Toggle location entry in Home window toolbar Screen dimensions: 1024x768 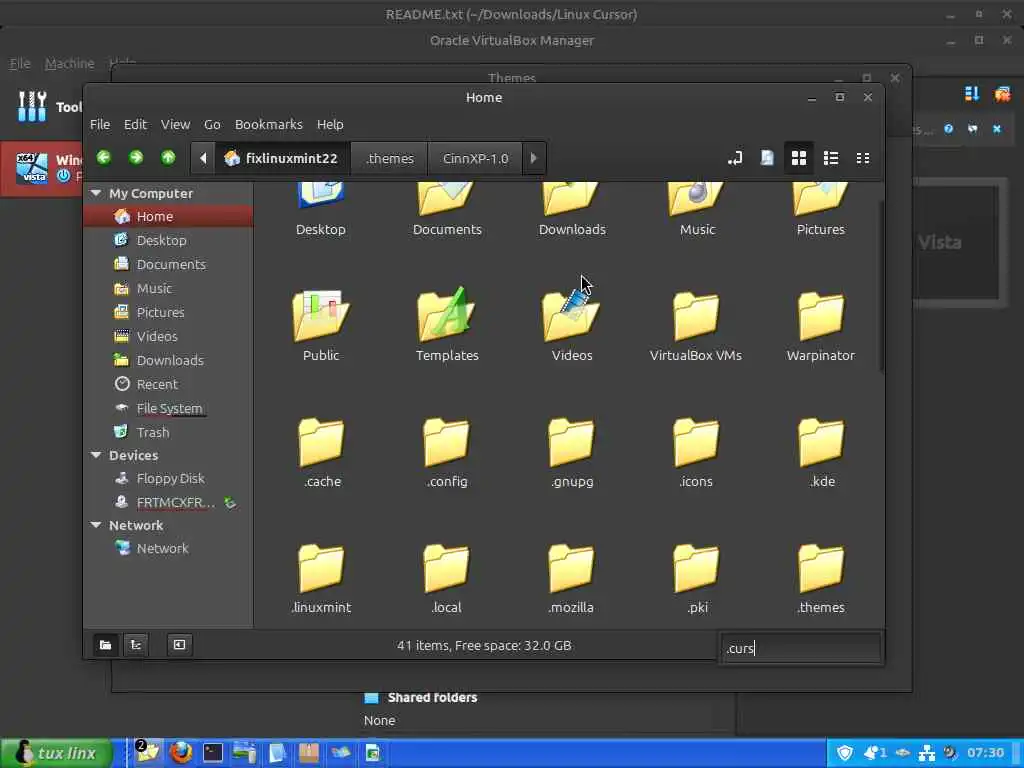(735, 158)
